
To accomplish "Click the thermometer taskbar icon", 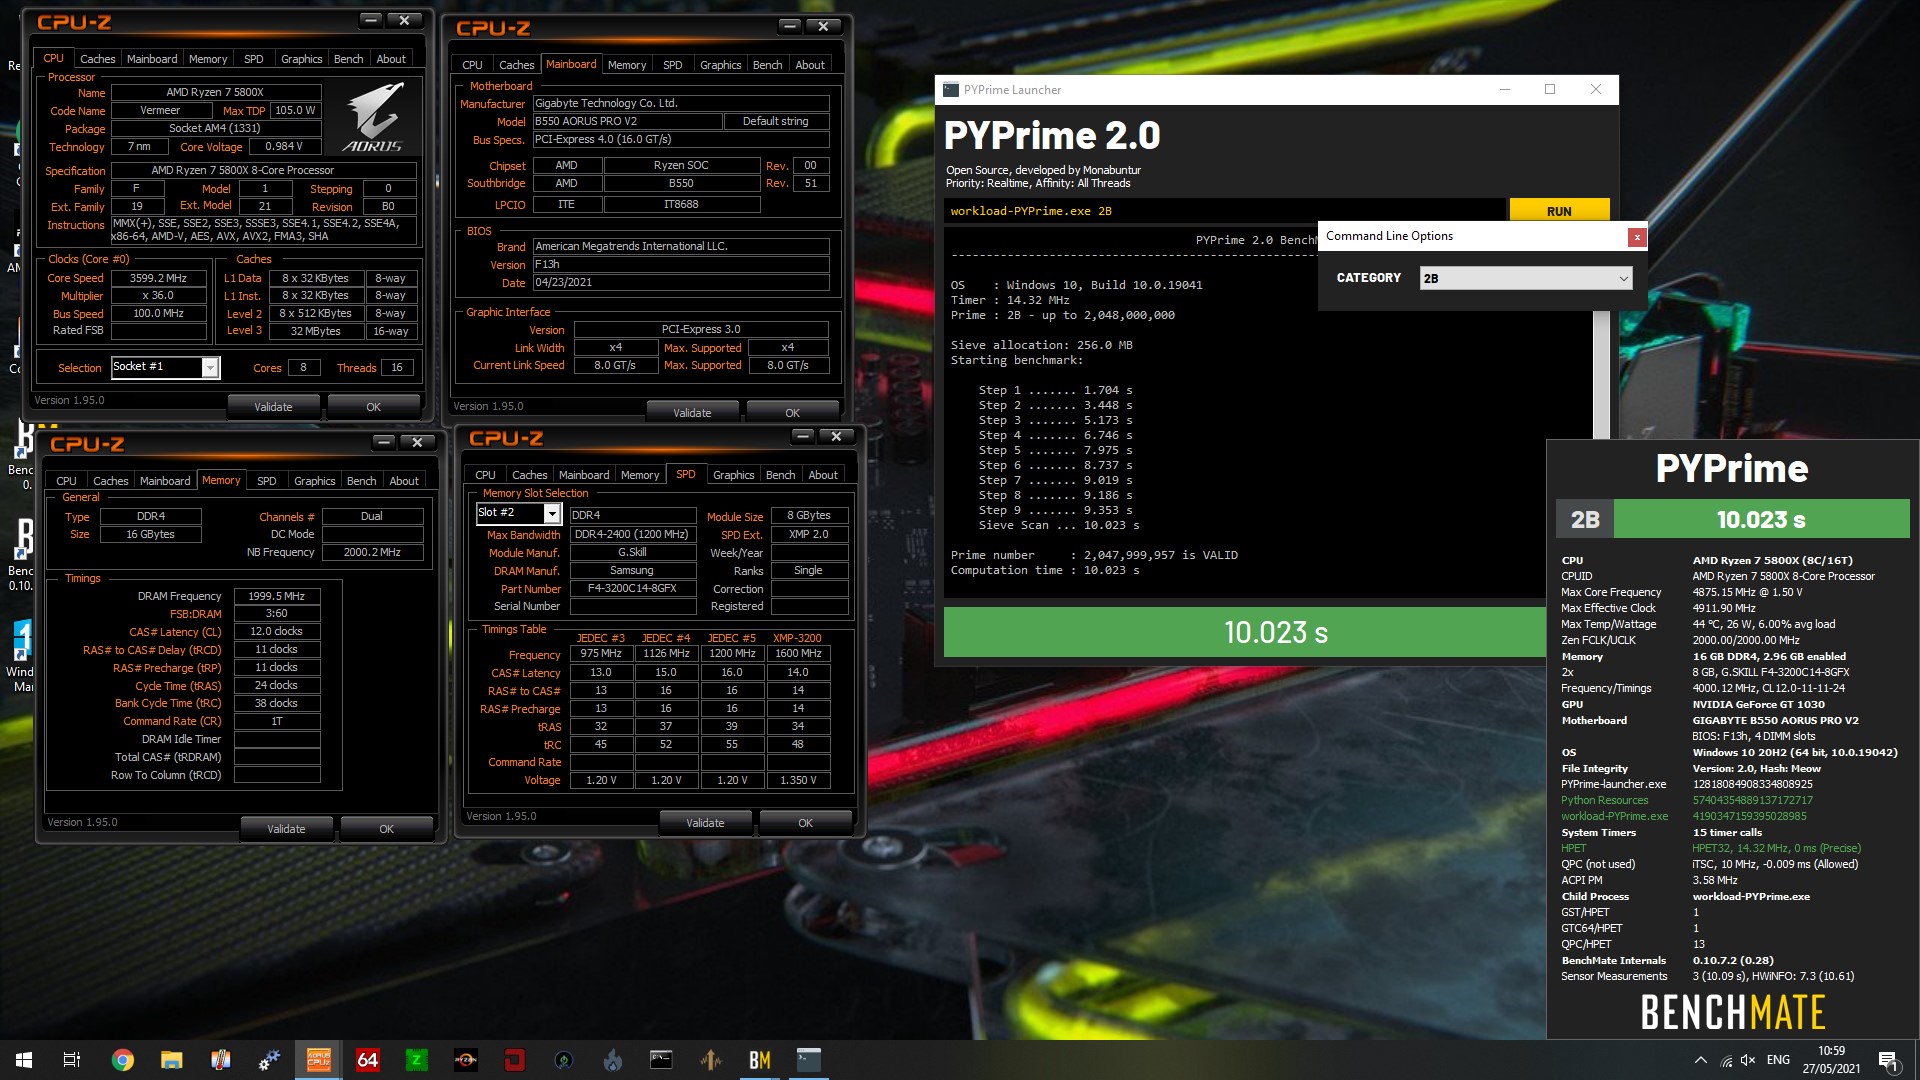I will pyautogui.click(x=220, y=1060).
